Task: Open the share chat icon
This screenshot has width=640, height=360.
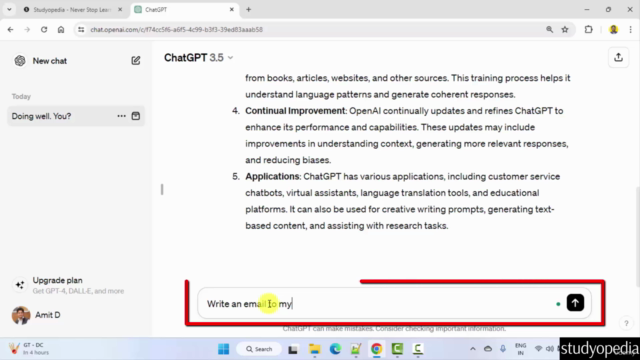Action: pyautogui.click(x=618, y=58)
